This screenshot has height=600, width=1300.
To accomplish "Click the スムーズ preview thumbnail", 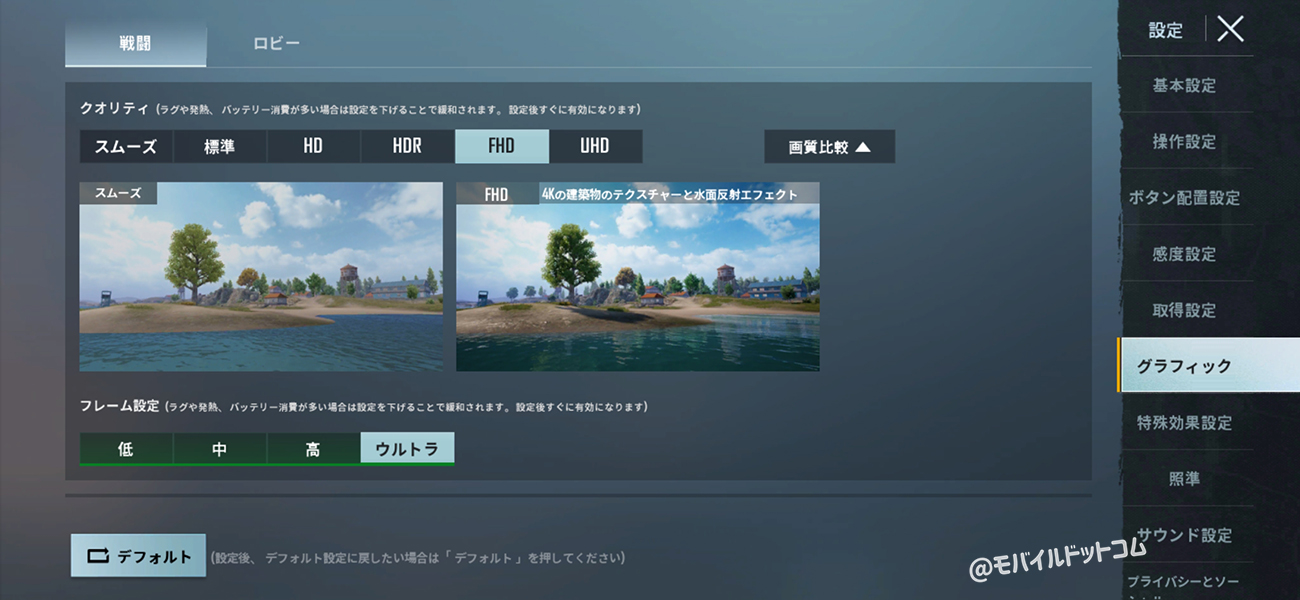I will (261, 276).
